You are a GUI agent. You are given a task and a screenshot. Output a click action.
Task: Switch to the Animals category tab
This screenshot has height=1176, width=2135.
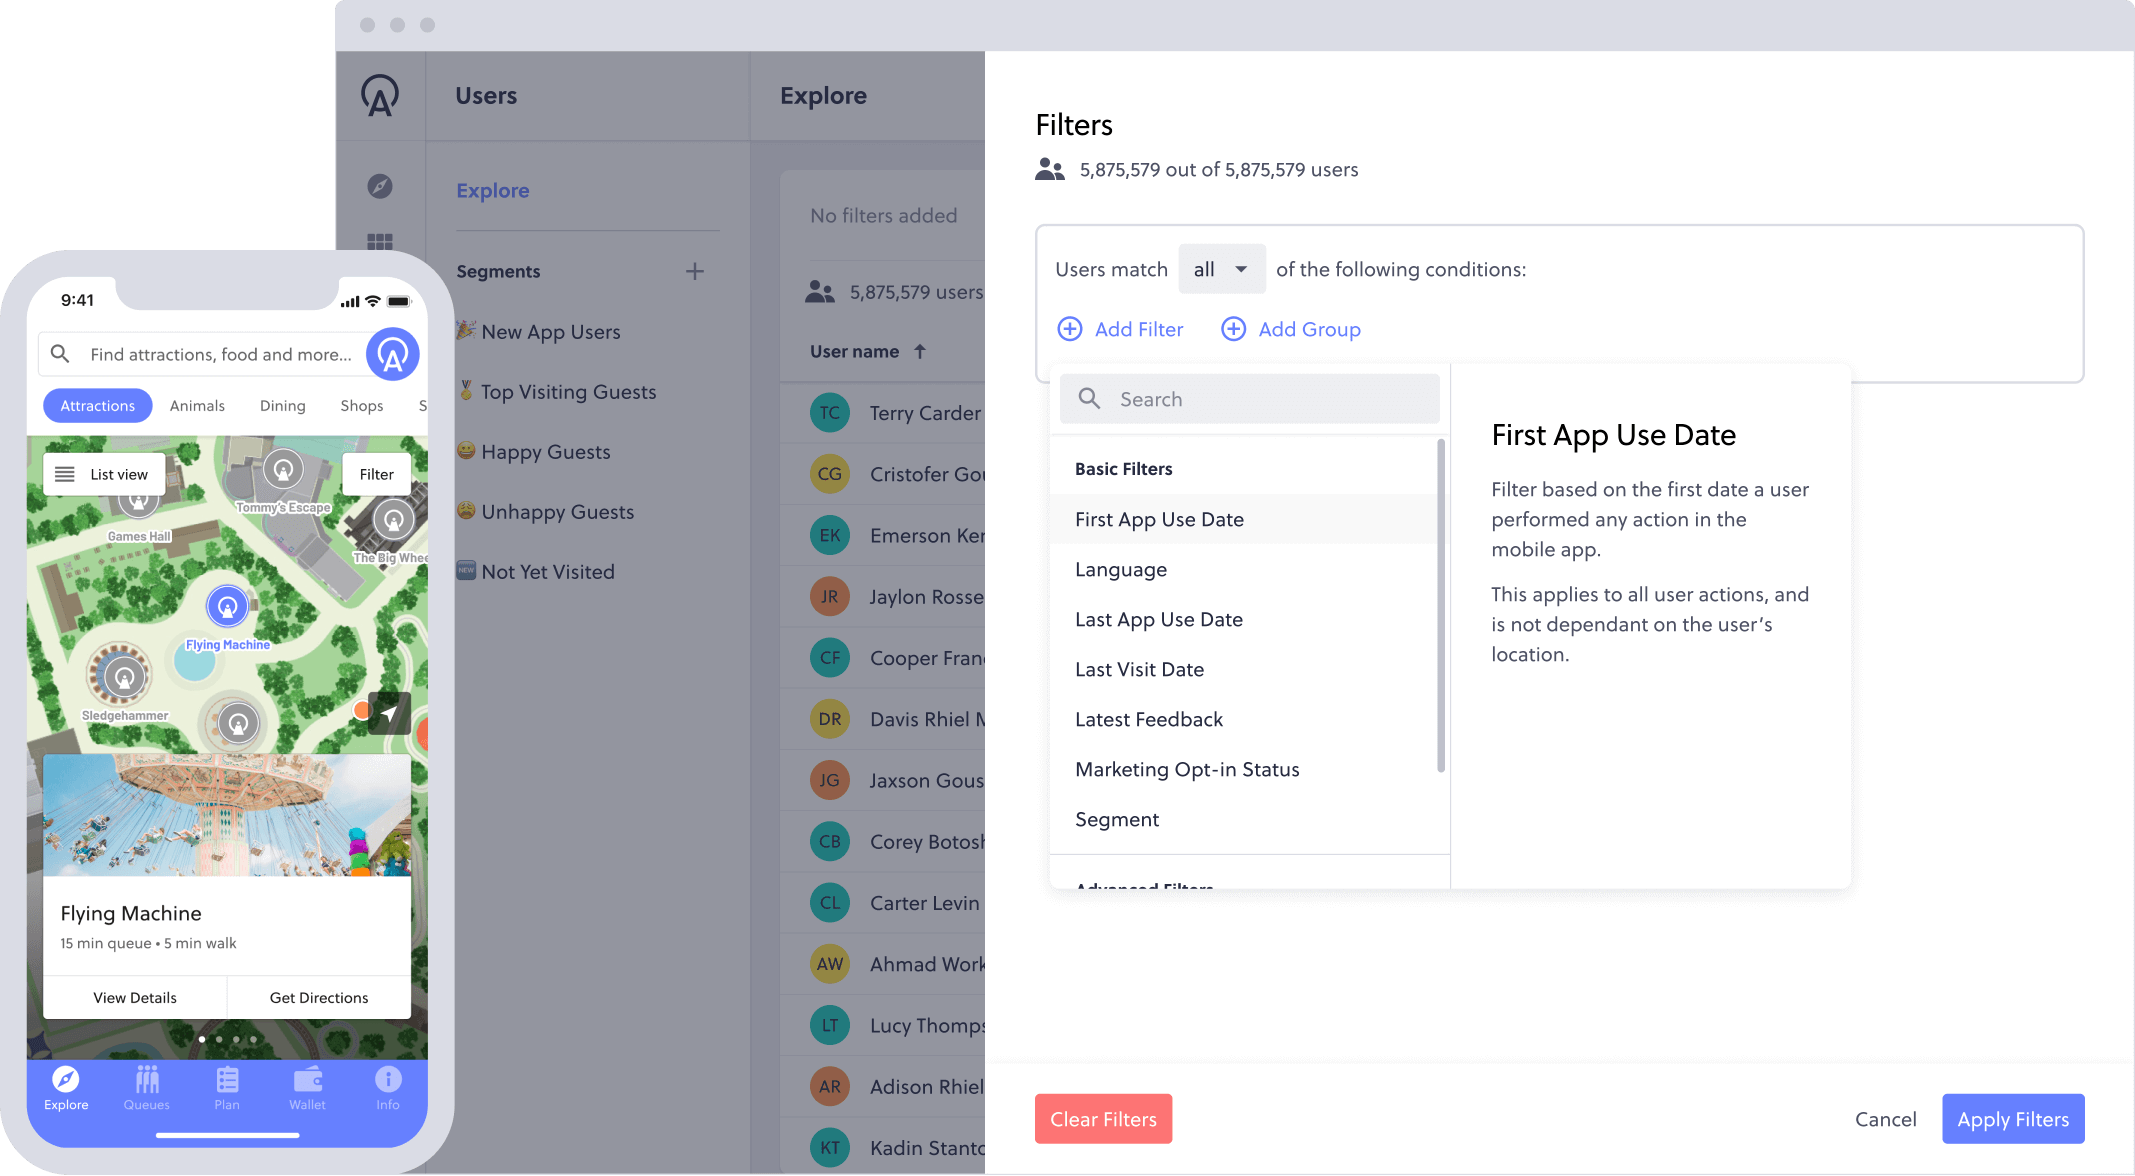click(x=197, y=405)
